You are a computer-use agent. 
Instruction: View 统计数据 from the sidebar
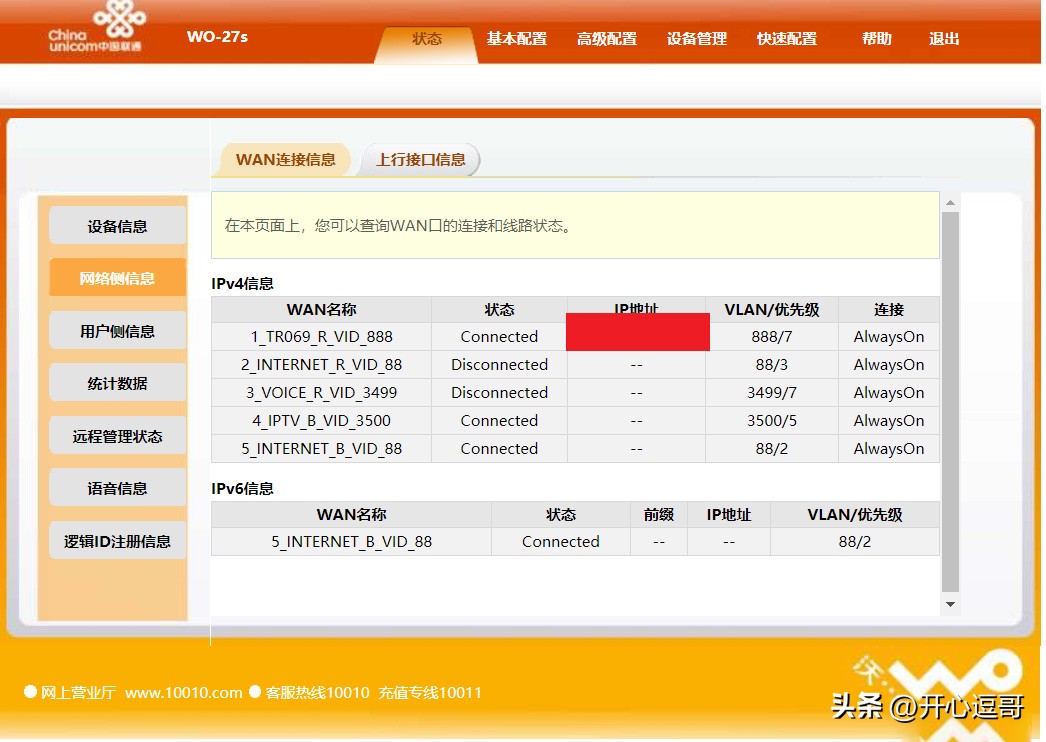[116, 382]
